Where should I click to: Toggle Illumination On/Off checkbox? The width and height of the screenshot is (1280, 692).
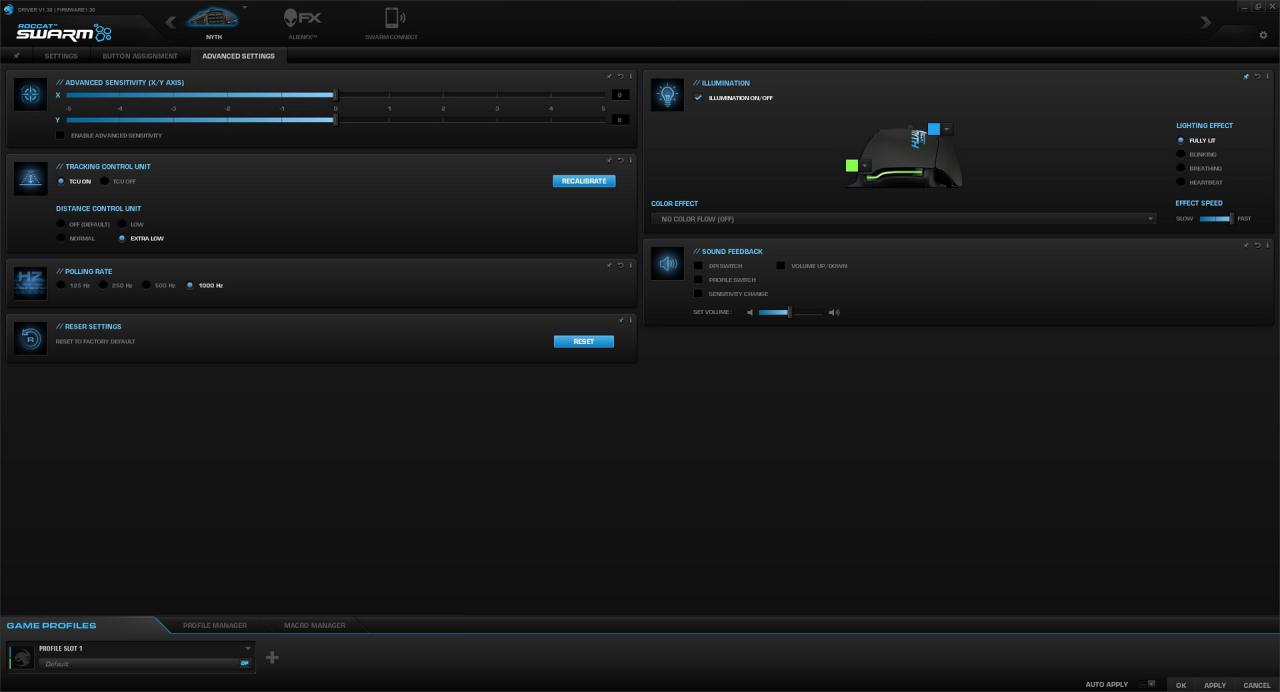point(698,98)
